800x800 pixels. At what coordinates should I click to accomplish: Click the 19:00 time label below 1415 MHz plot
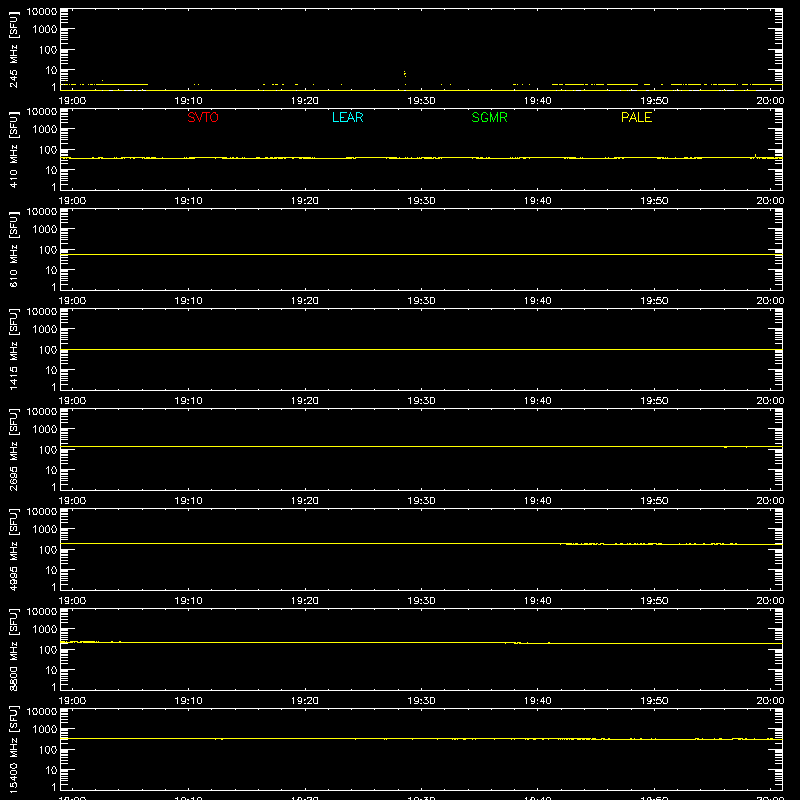pos(72,401)
